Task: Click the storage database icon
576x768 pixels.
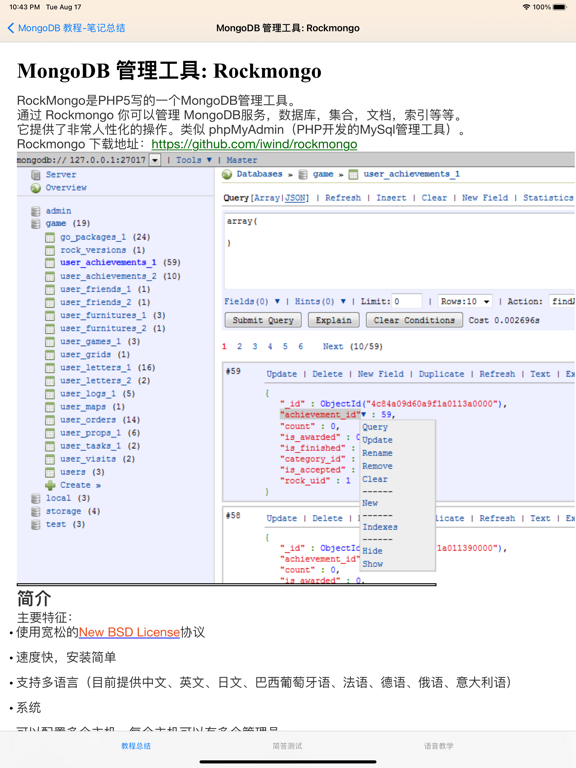Action: [35, 511]
